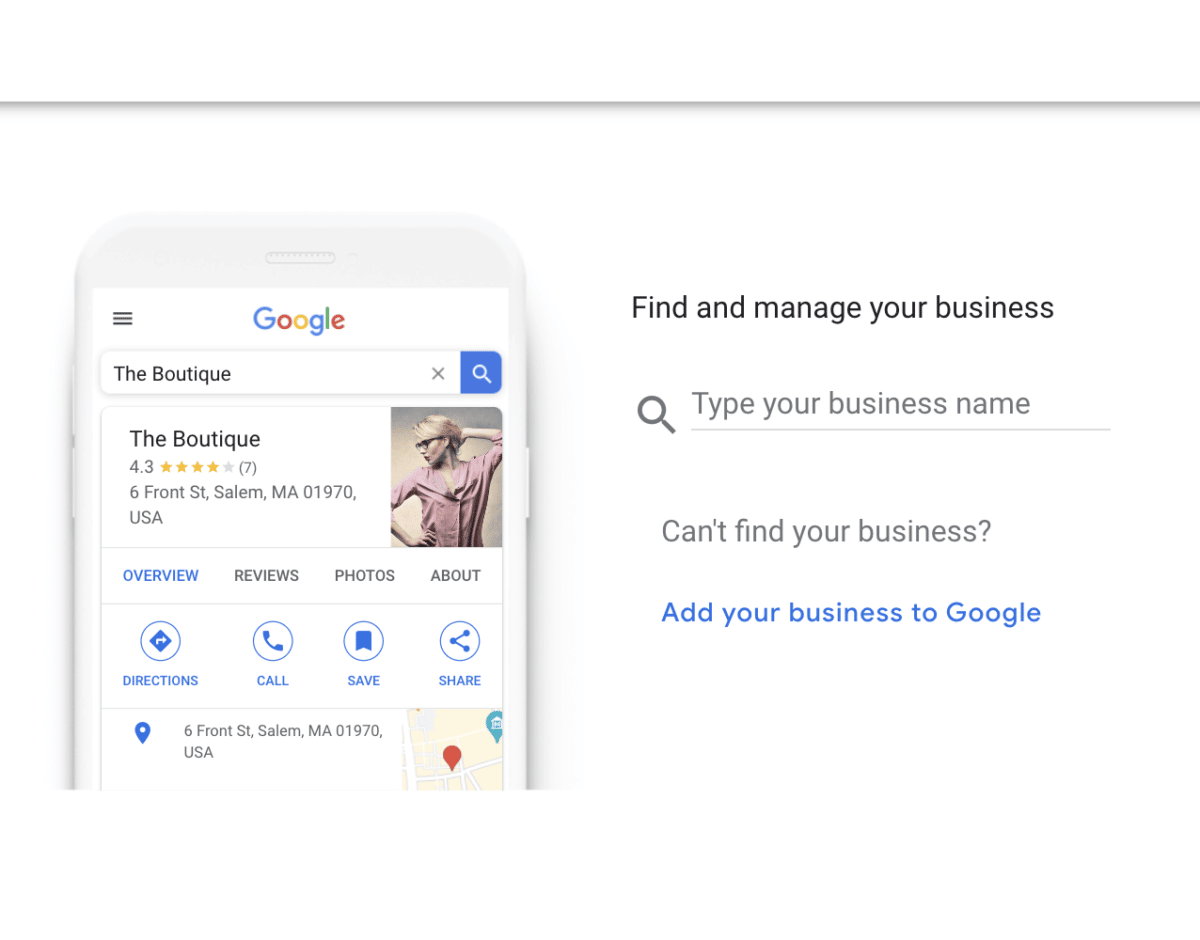Click the Google logo in the phone
Viewport: 1200px width, 940px height.
point(299,320)
